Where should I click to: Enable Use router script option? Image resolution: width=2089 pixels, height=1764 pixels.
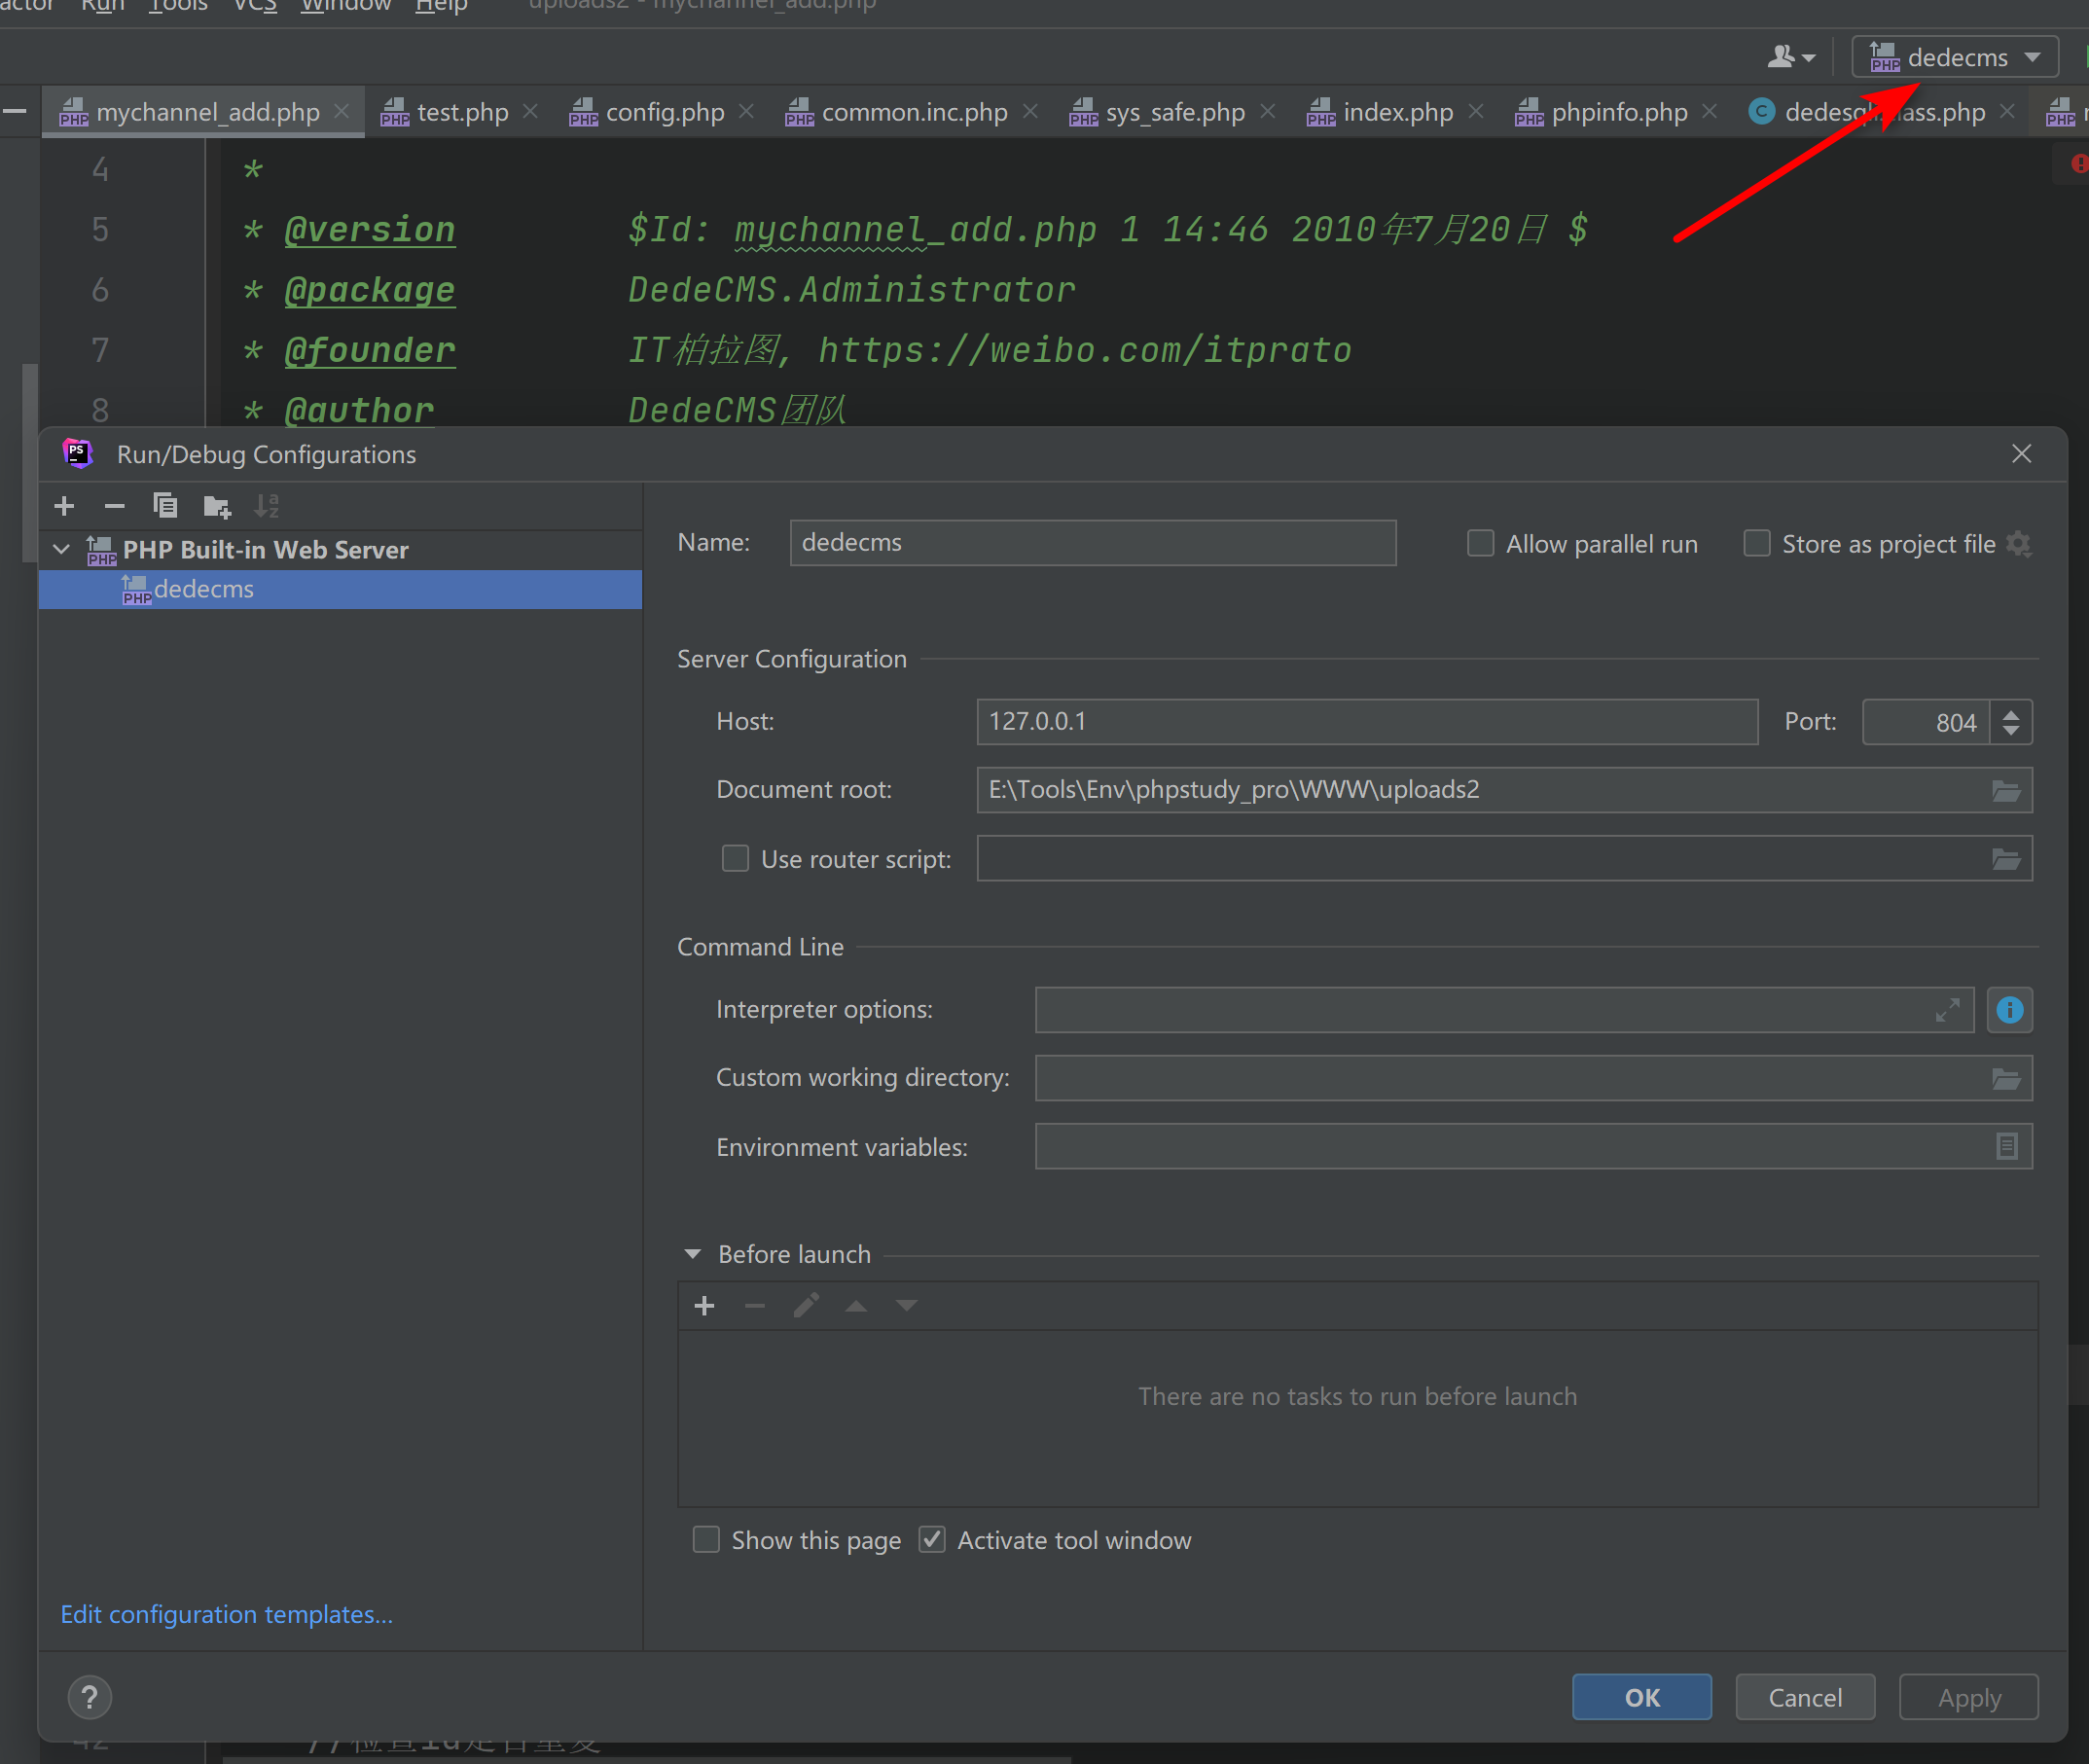735,859
